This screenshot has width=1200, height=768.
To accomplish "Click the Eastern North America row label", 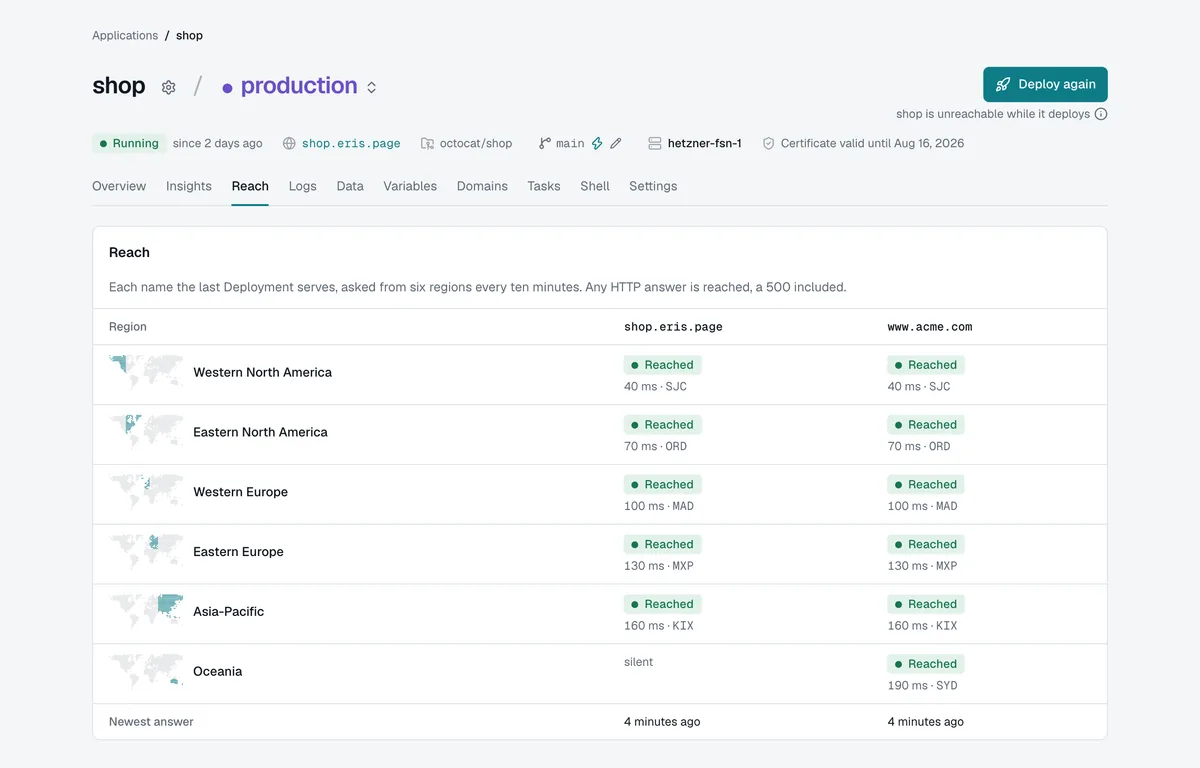I will click(260, 432).
